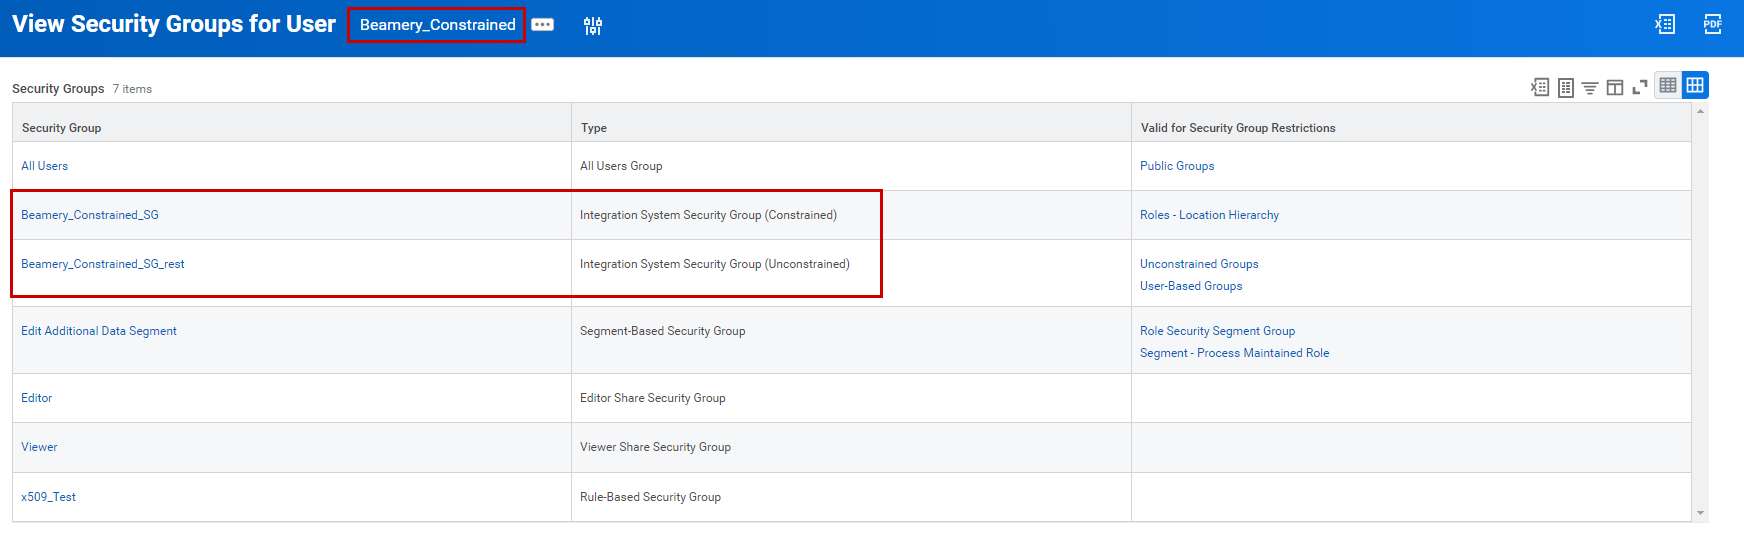Click Beamery_Constrained user name in header
This screenshot has height=536, width=1744.
tap(437, 25)
